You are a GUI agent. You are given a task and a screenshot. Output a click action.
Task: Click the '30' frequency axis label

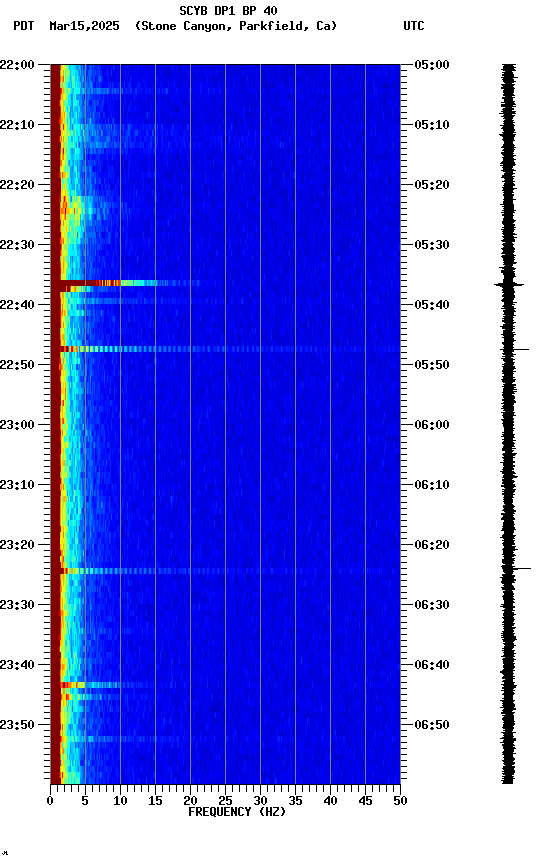click(x=260, y=801)
